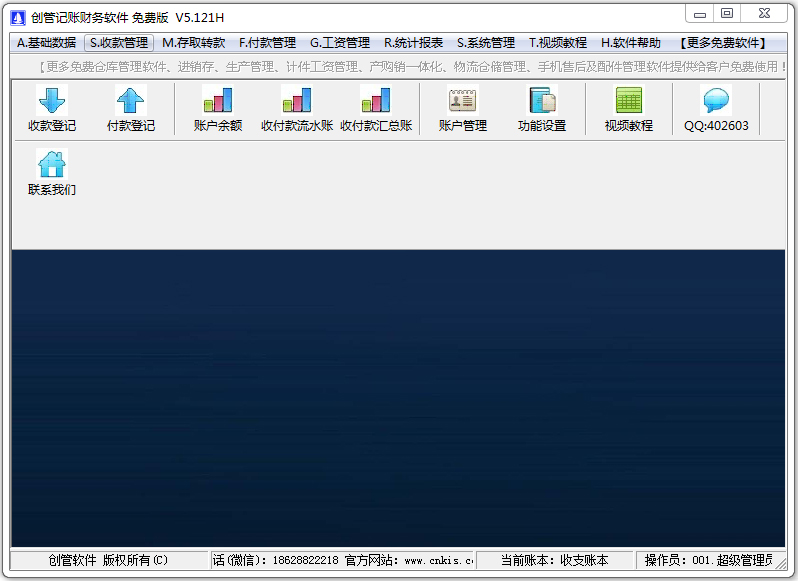Open the R.统计报表 menu
The width and height of the screenshot is (798, 581).
413,43
